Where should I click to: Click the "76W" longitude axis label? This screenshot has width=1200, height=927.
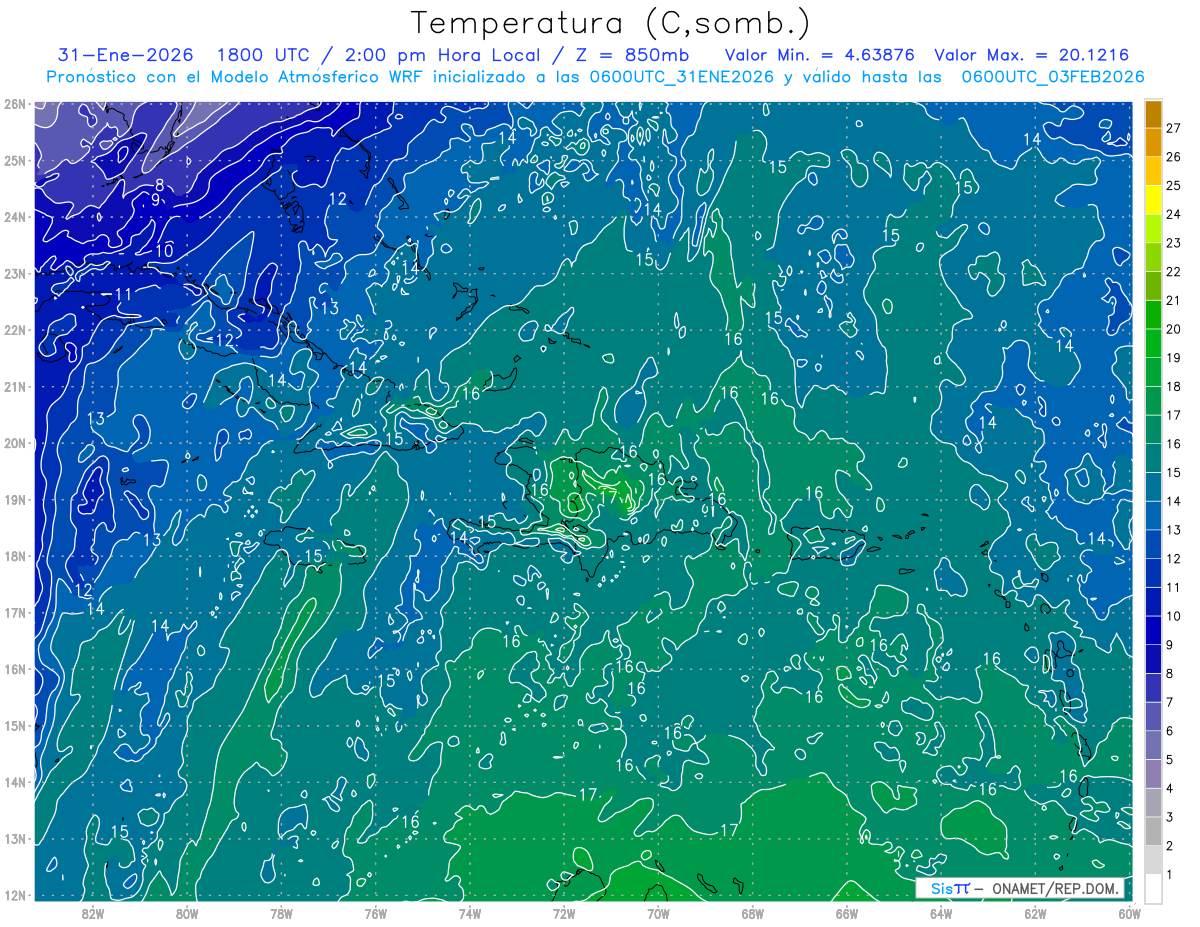375,912
